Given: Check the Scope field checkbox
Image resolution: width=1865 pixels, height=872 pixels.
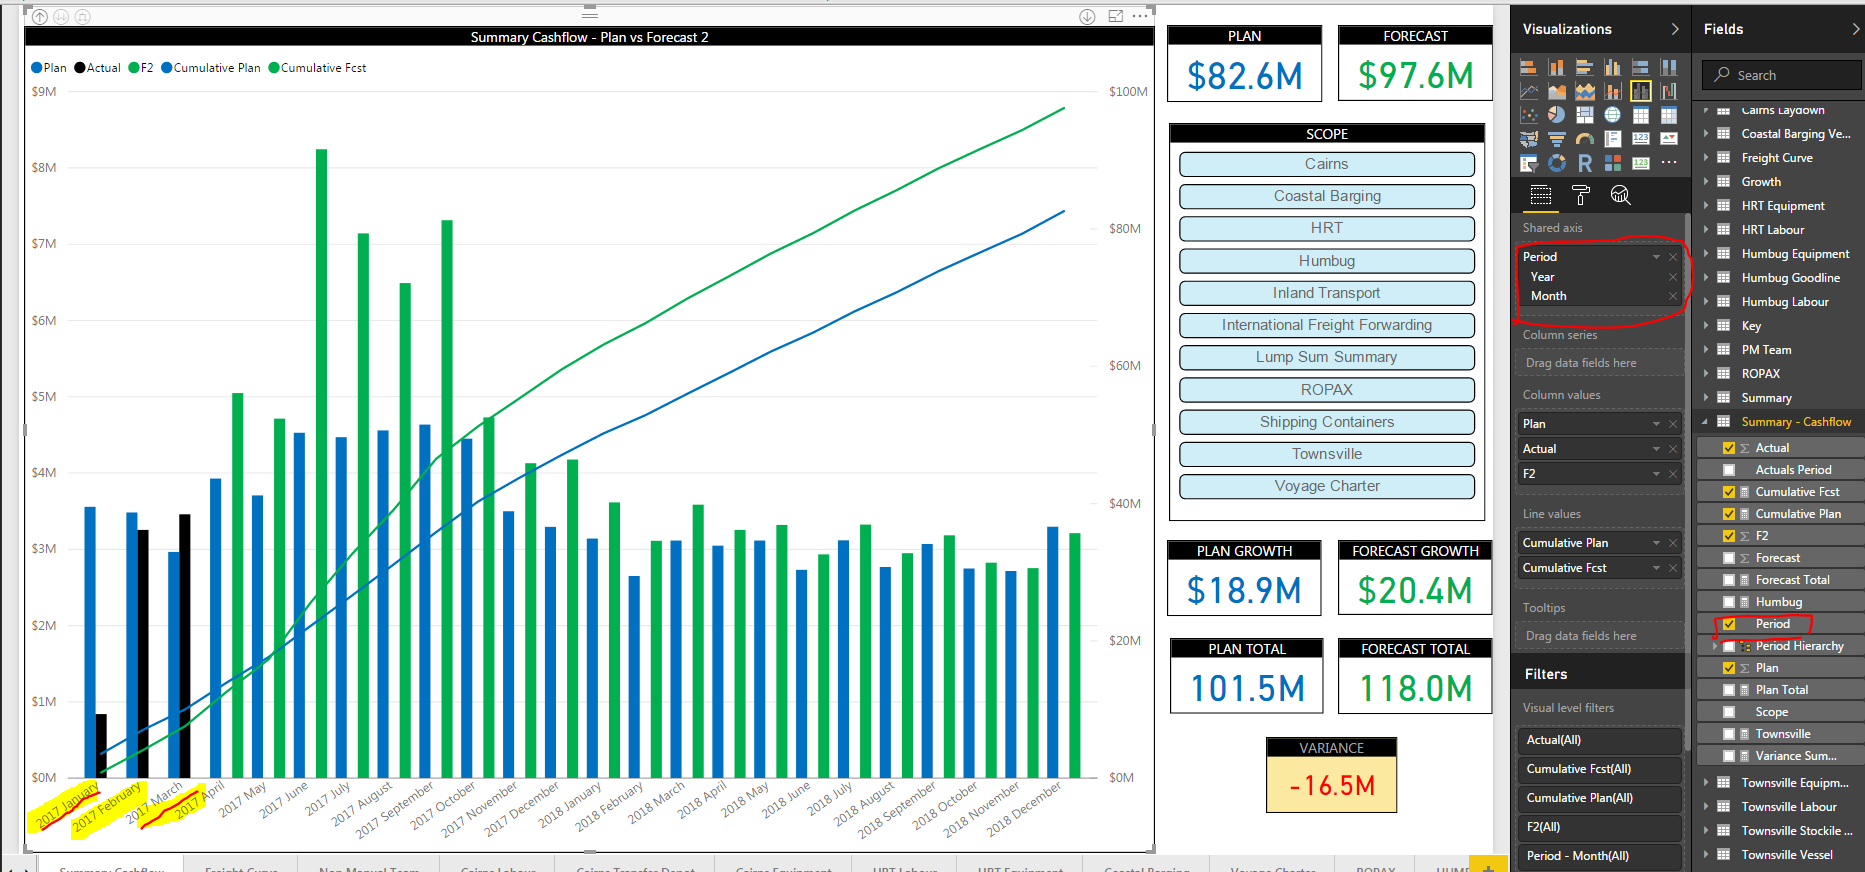Looking at the screenshot, I should (1729, 712).
